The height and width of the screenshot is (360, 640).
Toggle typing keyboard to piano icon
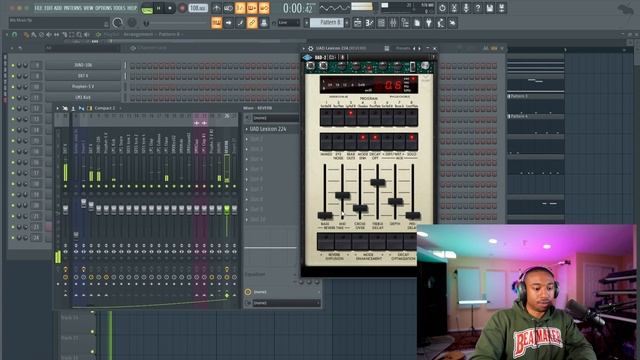coord(217,23)
